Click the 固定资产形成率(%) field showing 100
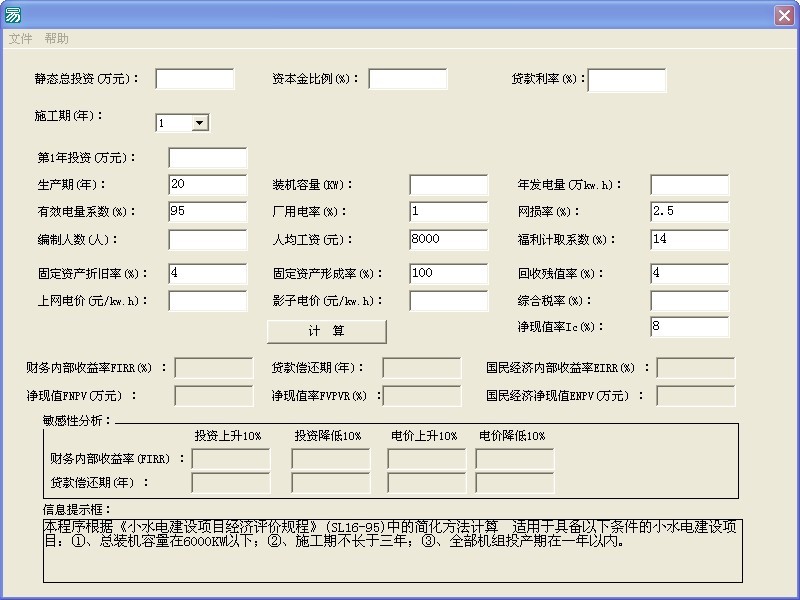 448,274
